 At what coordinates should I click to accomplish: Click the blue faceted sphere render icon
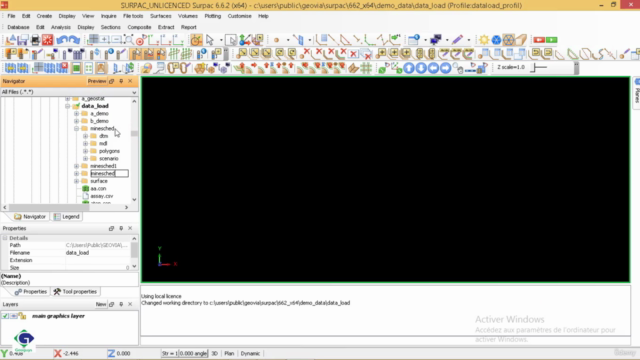click(496, 40)
